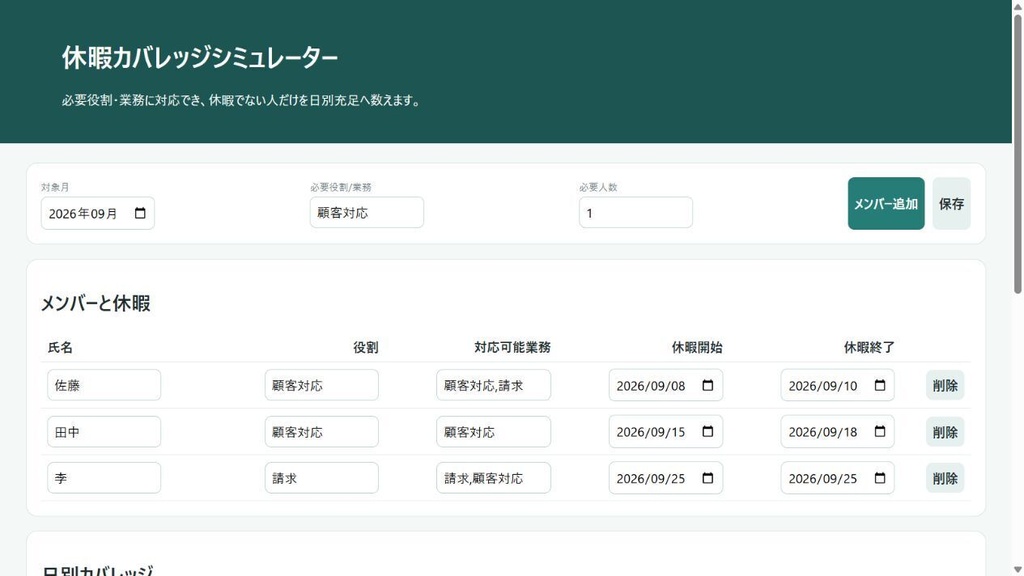
Task: Edit the 請求,顧客対応 対応可能業務 field
Action: [493, 478]
